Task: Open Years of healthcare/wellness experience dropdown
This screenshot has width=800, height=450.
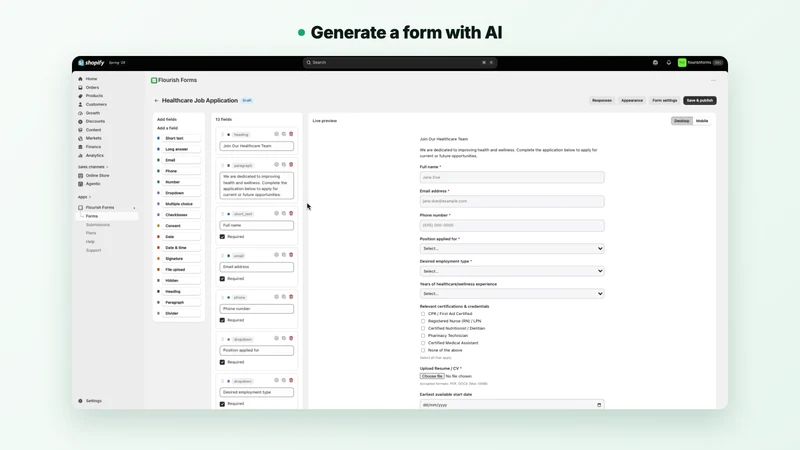Action: pyautogui.click(x=512, y=294)
